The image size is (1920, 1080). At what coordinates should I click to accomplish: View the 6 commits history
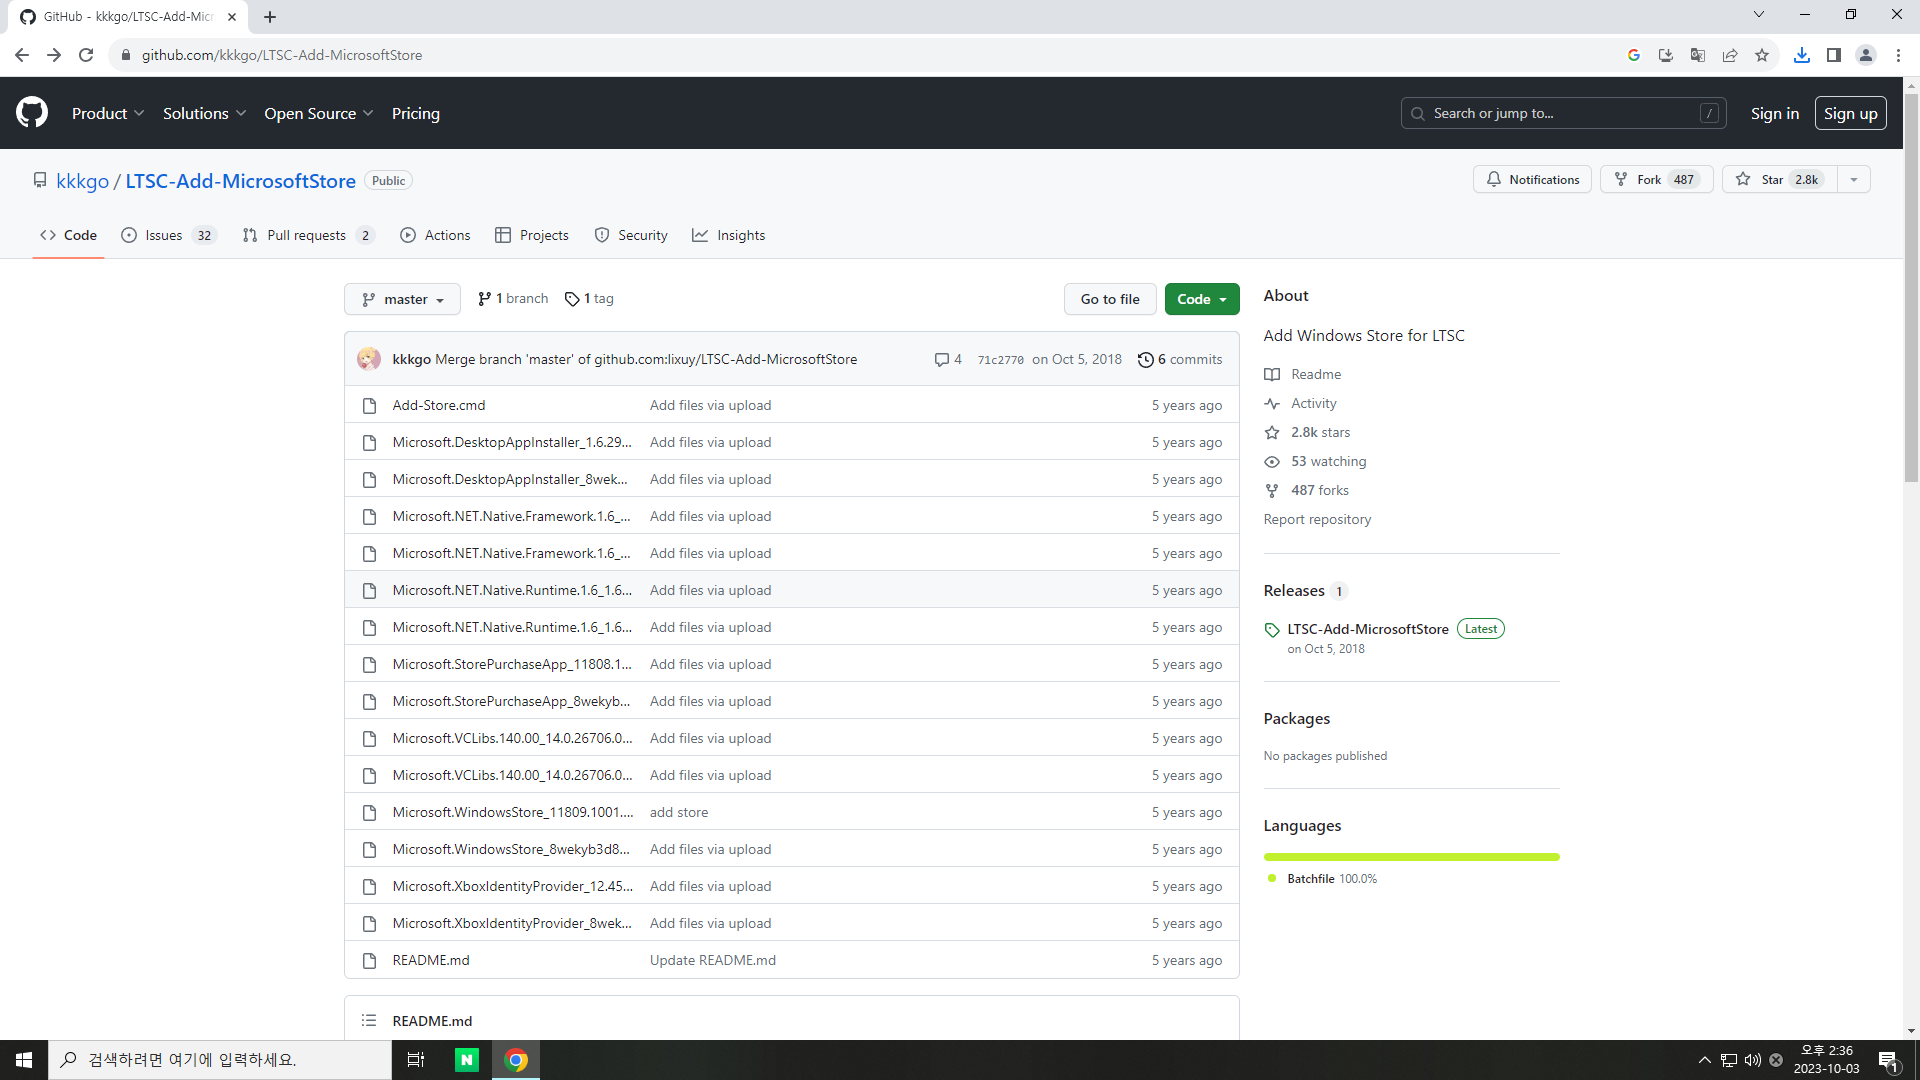pyautogui.click(x=1180, y=359)
